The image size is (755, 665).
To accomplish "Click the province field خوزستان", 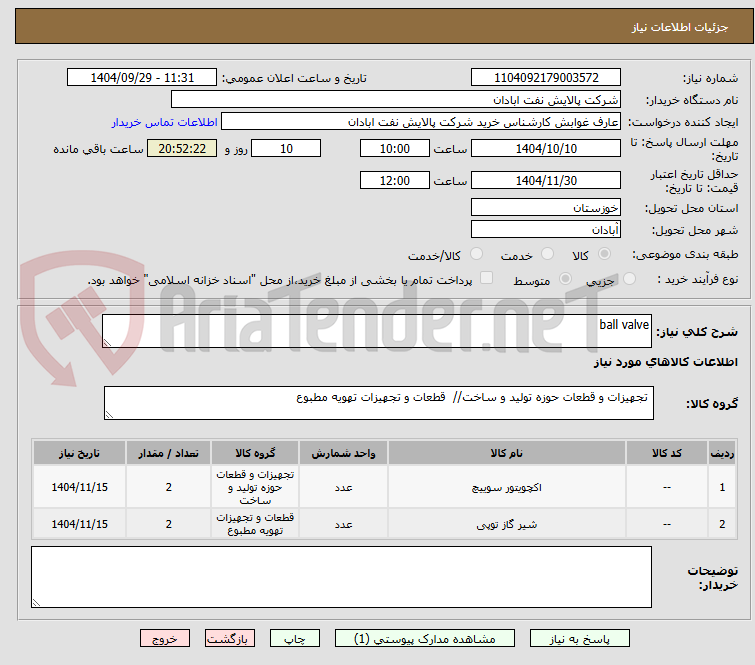I will (546, 208).
